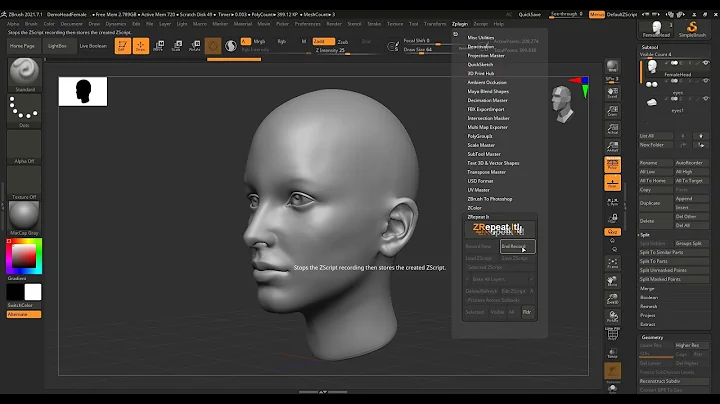Screen dimensions: 720x404
Task: Click the Frame mesh navigation icon
Action: pyautogui.click(x=612, y=263)
